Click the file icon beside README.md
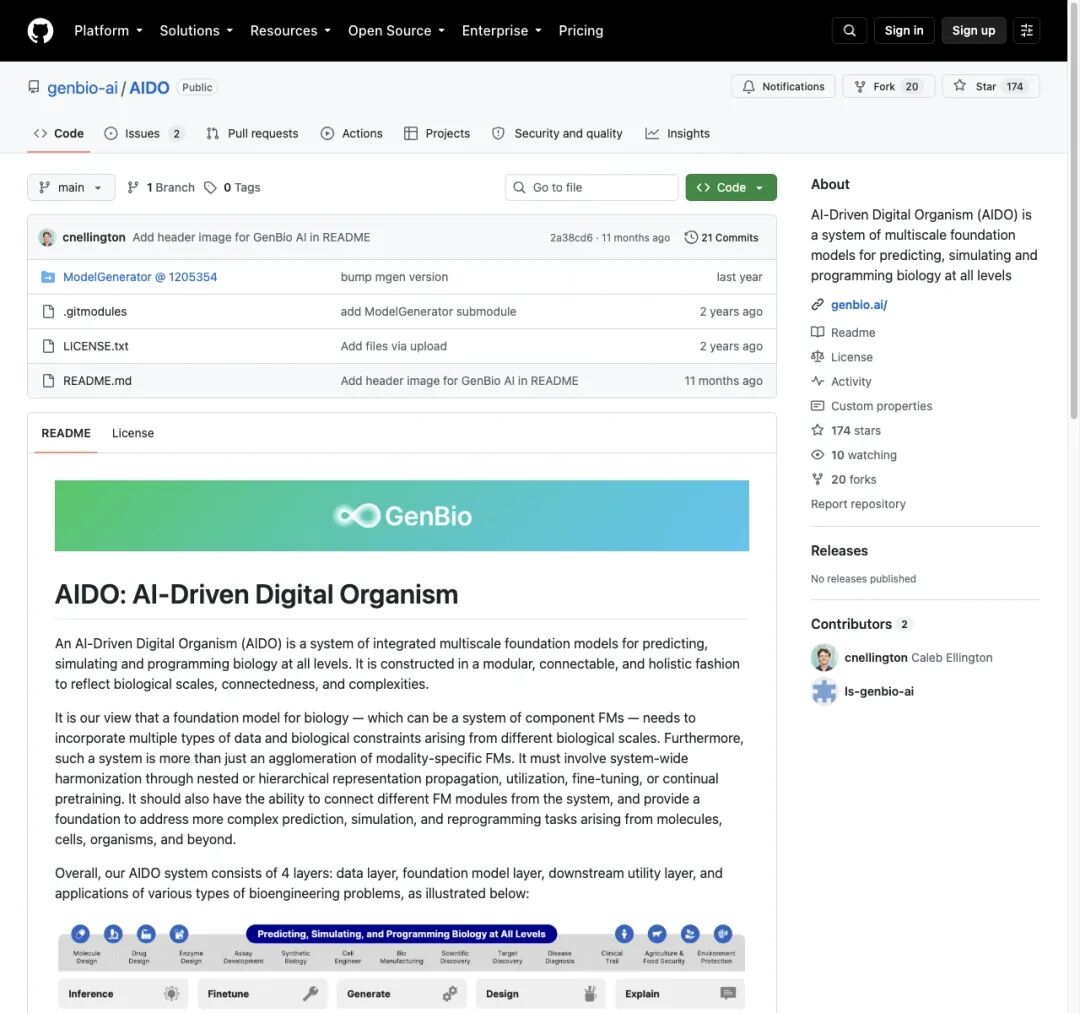The image size is (1080, 1013). pyautogui.click(x=48, y=381)
